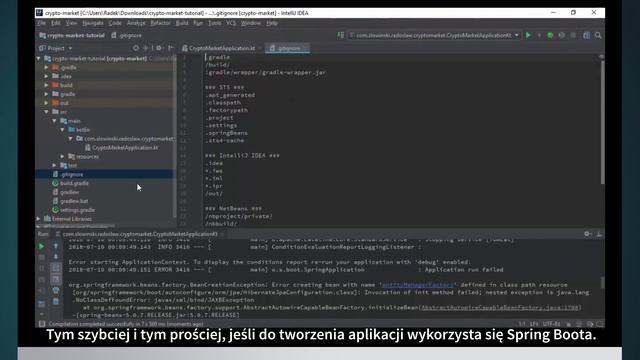The image size is (640, 360).
Task: Click Clear All trash icon in Run panel
Action: click(x=56, y=301)
